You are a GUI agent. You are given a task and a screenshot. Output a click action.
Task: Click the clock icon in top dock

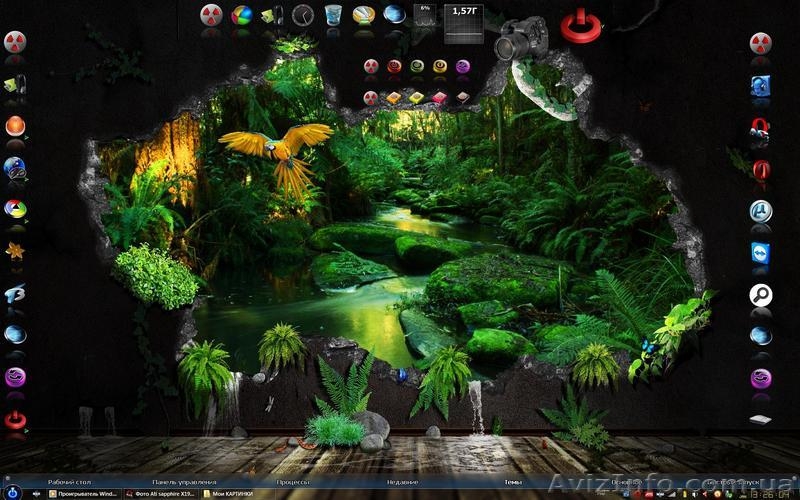point(303,14)
